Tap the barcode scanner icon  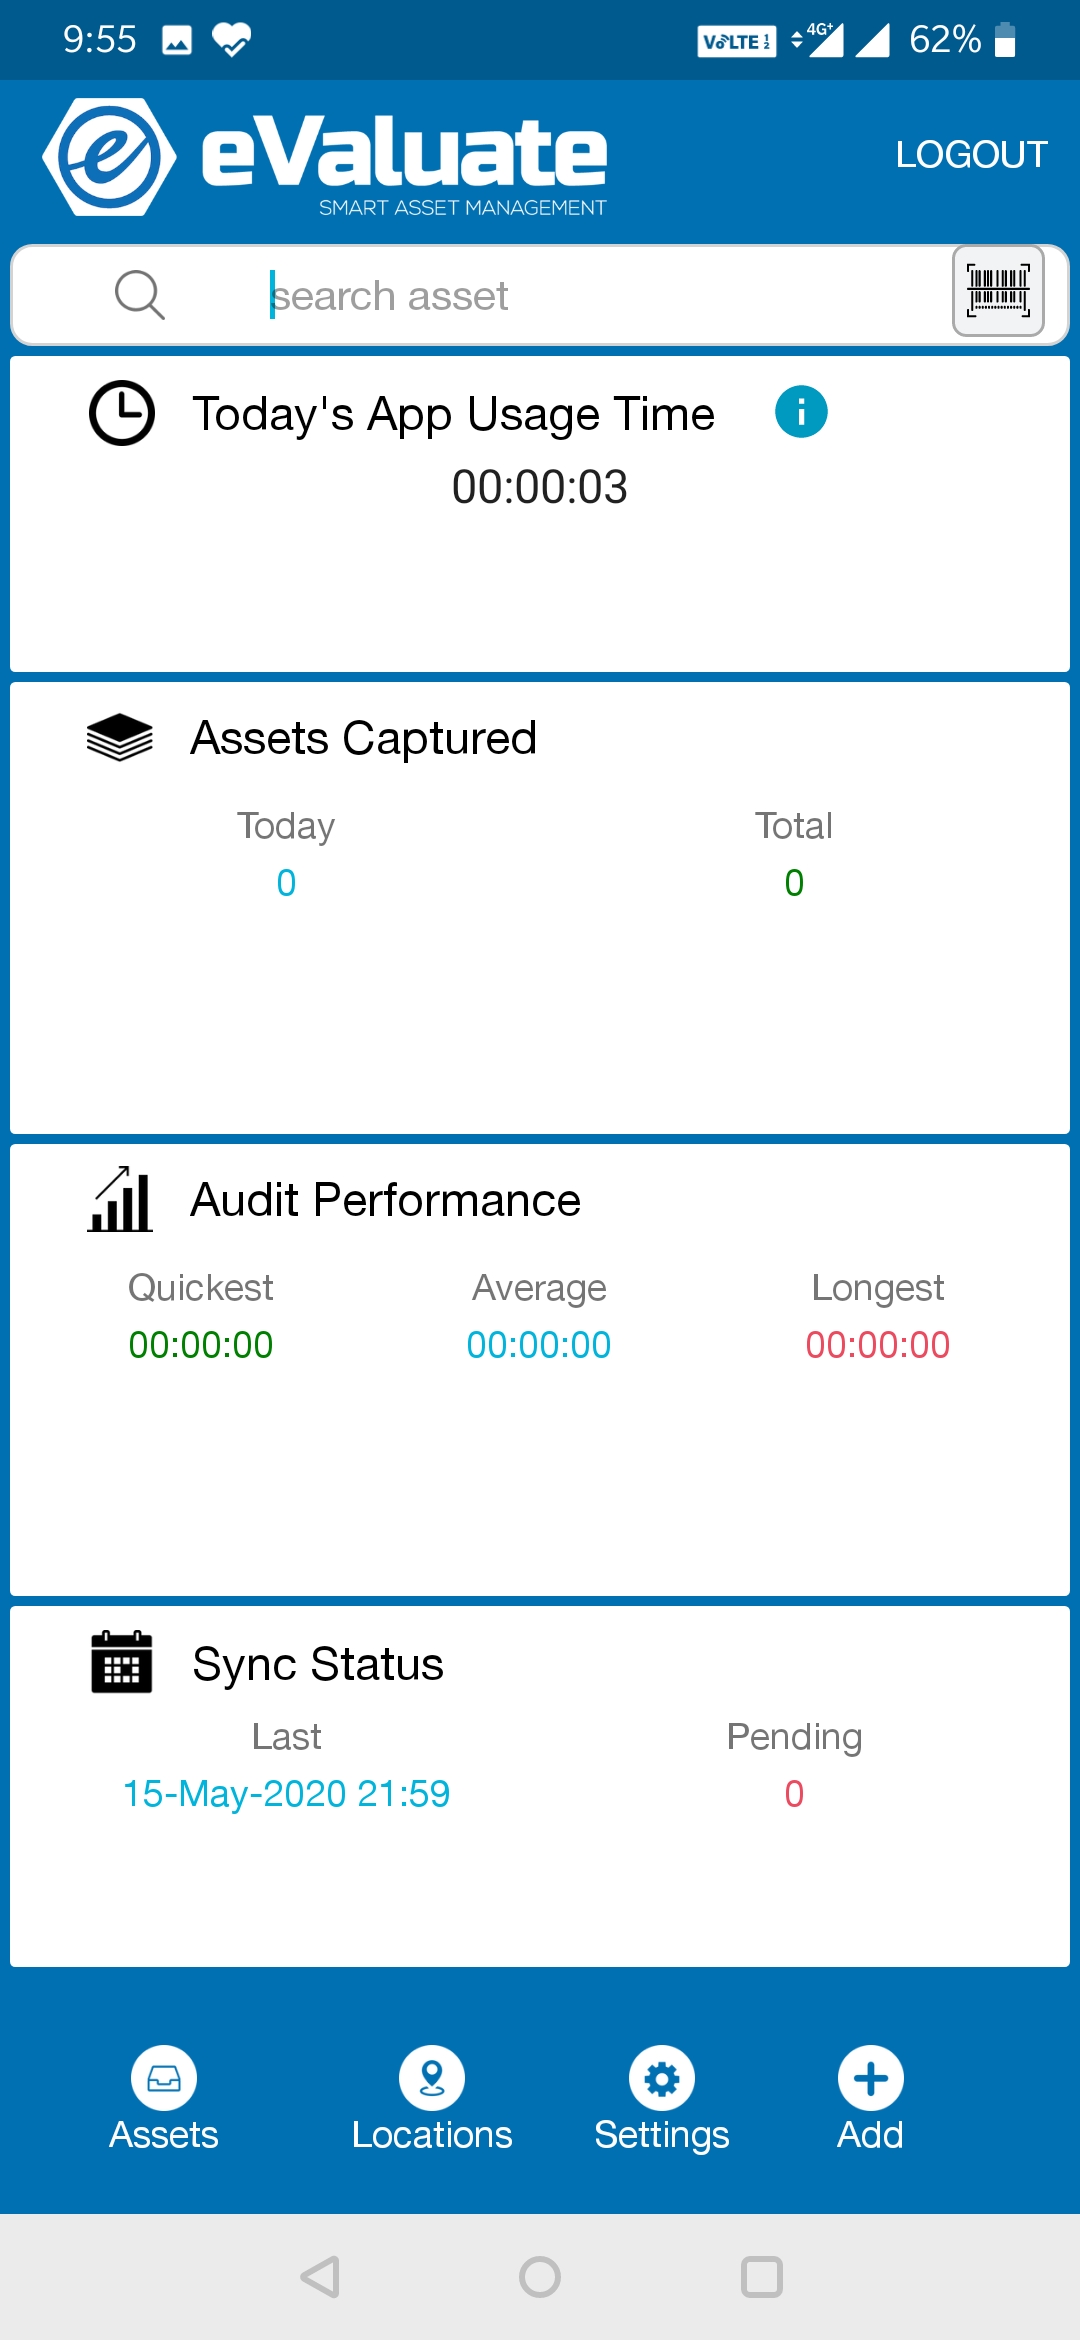(998, 291)
